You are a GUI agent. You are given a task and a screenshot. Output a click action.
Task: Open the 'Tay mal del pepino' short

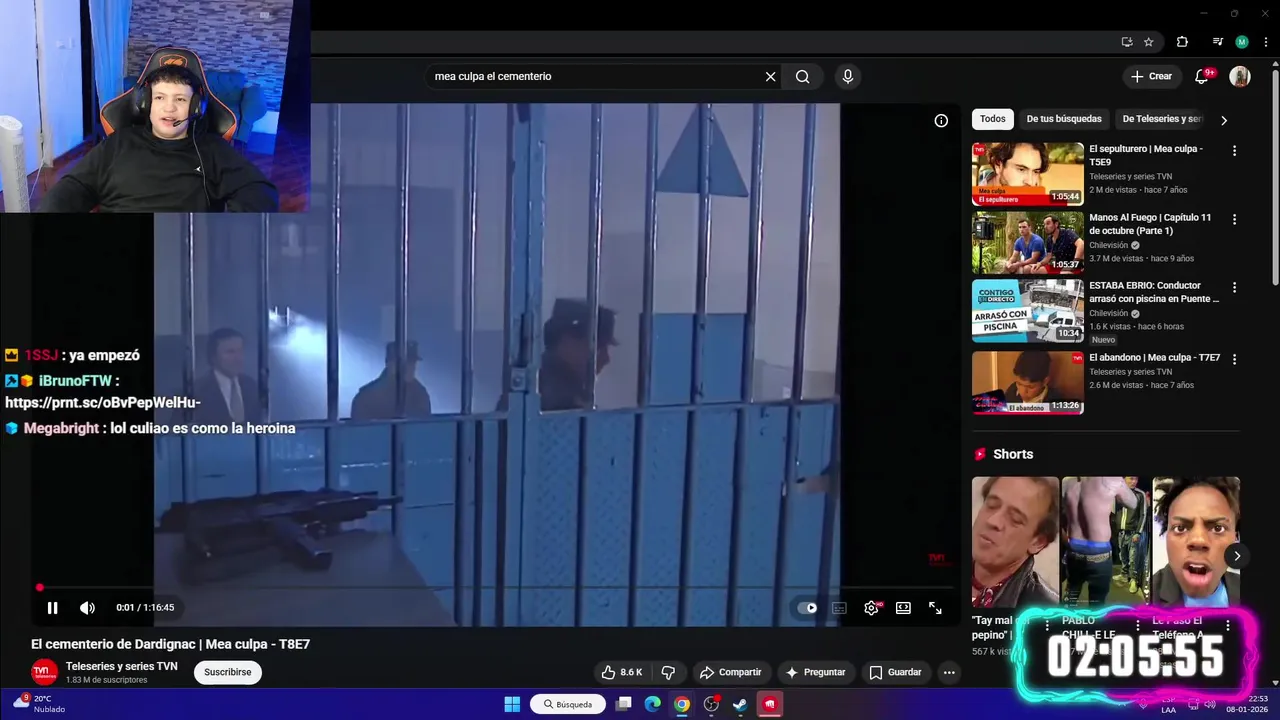[x=1015, y=541]
